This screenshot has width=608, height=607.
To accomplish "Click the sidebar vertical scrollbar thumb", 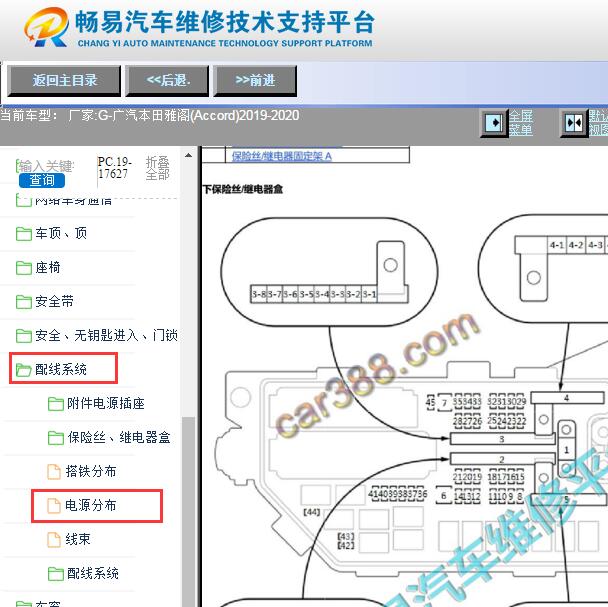I will (188, 512).
